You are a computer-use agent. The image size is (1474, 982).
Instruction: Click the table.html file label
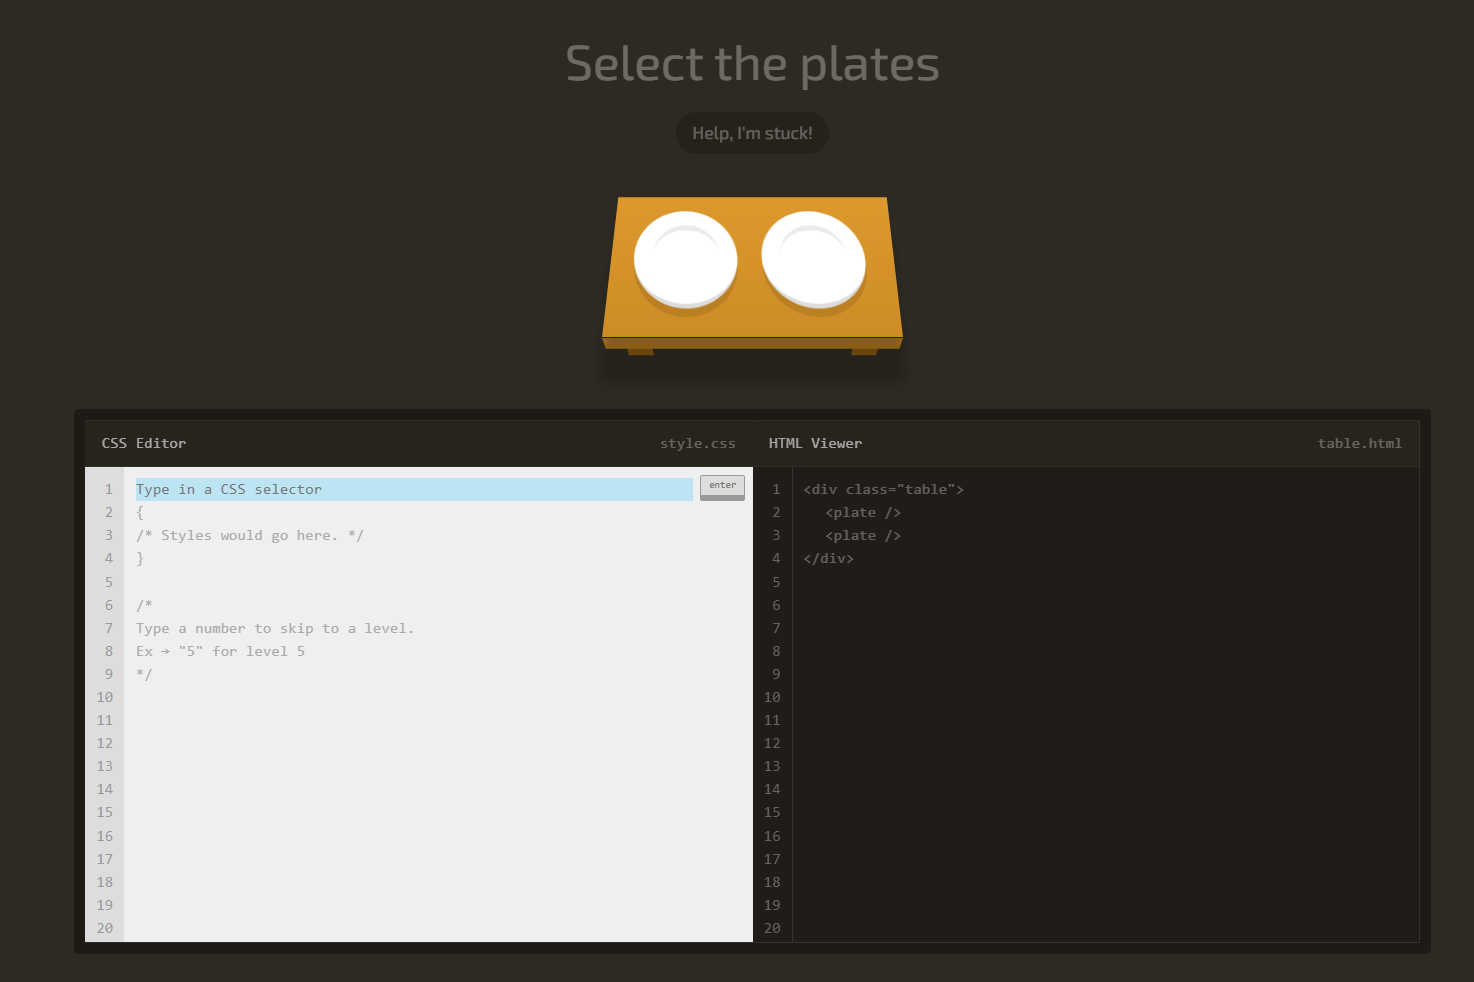click(1360, 443)
